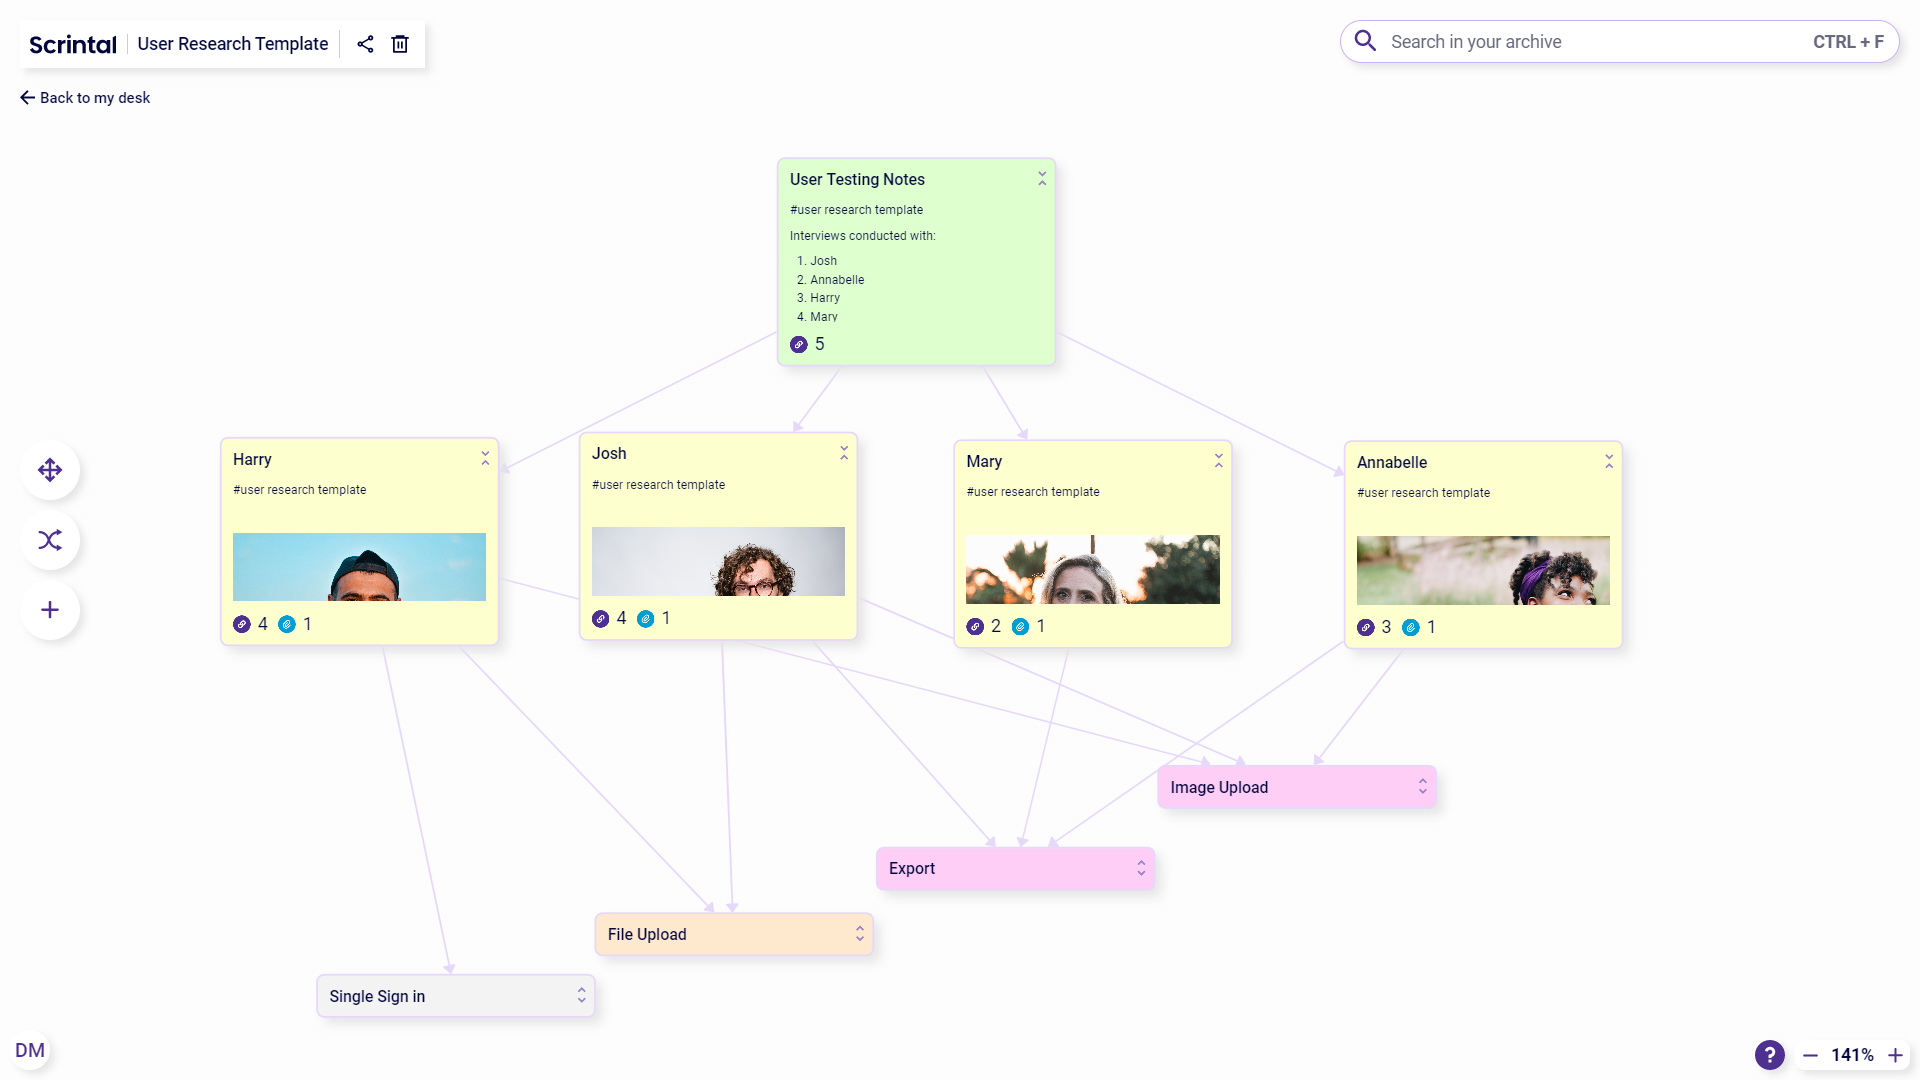Open the help question mark button

(1769, 1055)
